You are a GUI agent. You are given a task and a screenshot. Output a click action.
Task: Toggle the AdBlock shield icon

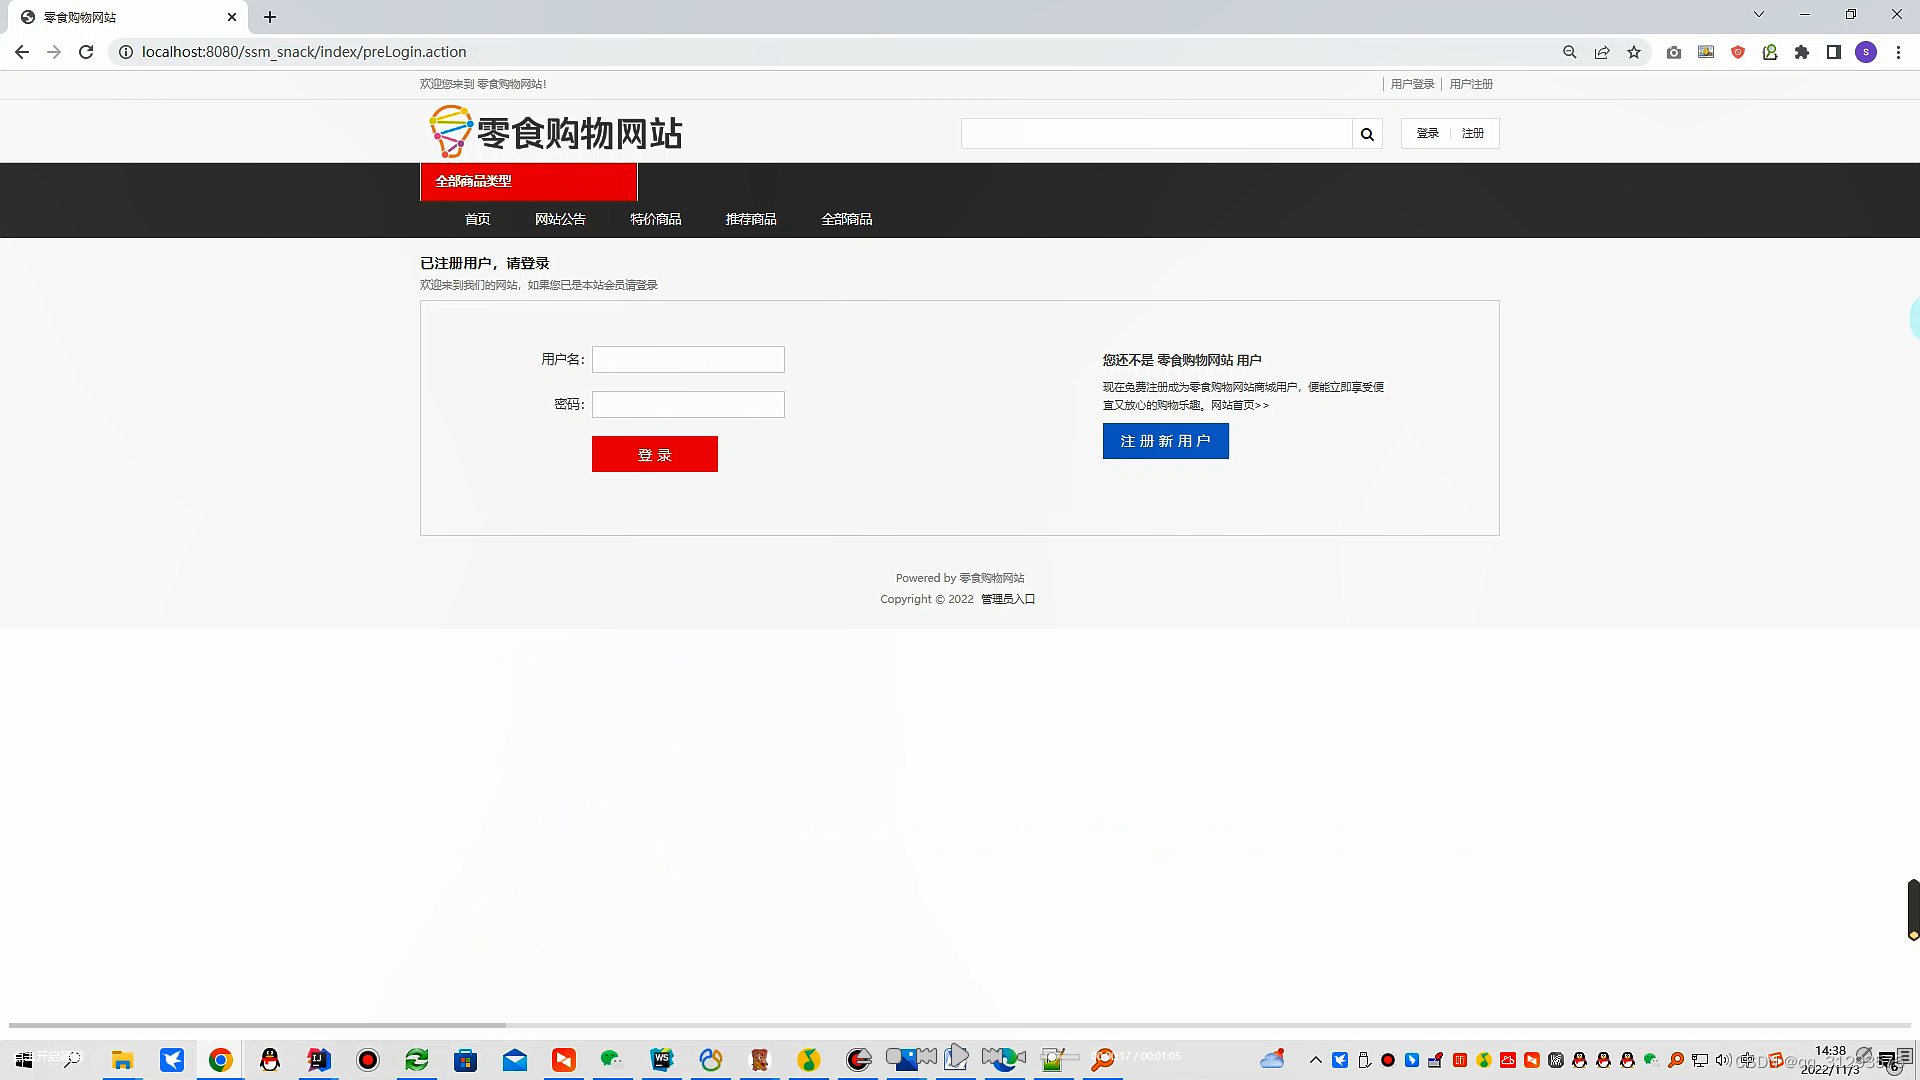[x=1738, y=52]
